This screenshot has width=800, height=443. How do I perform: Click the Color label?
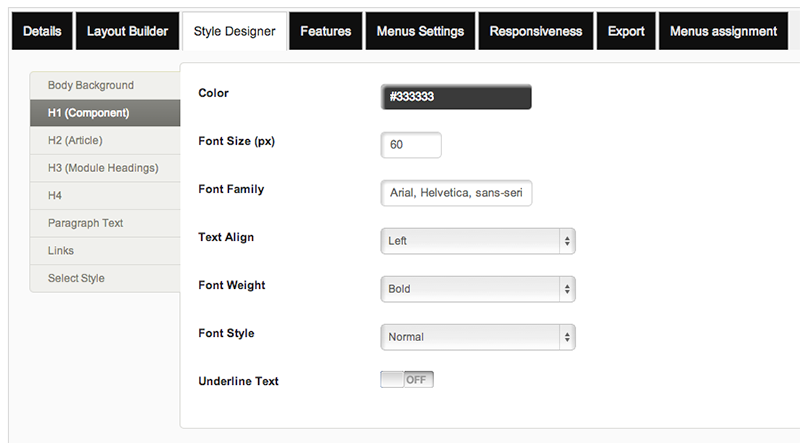[x=213, y=93]
